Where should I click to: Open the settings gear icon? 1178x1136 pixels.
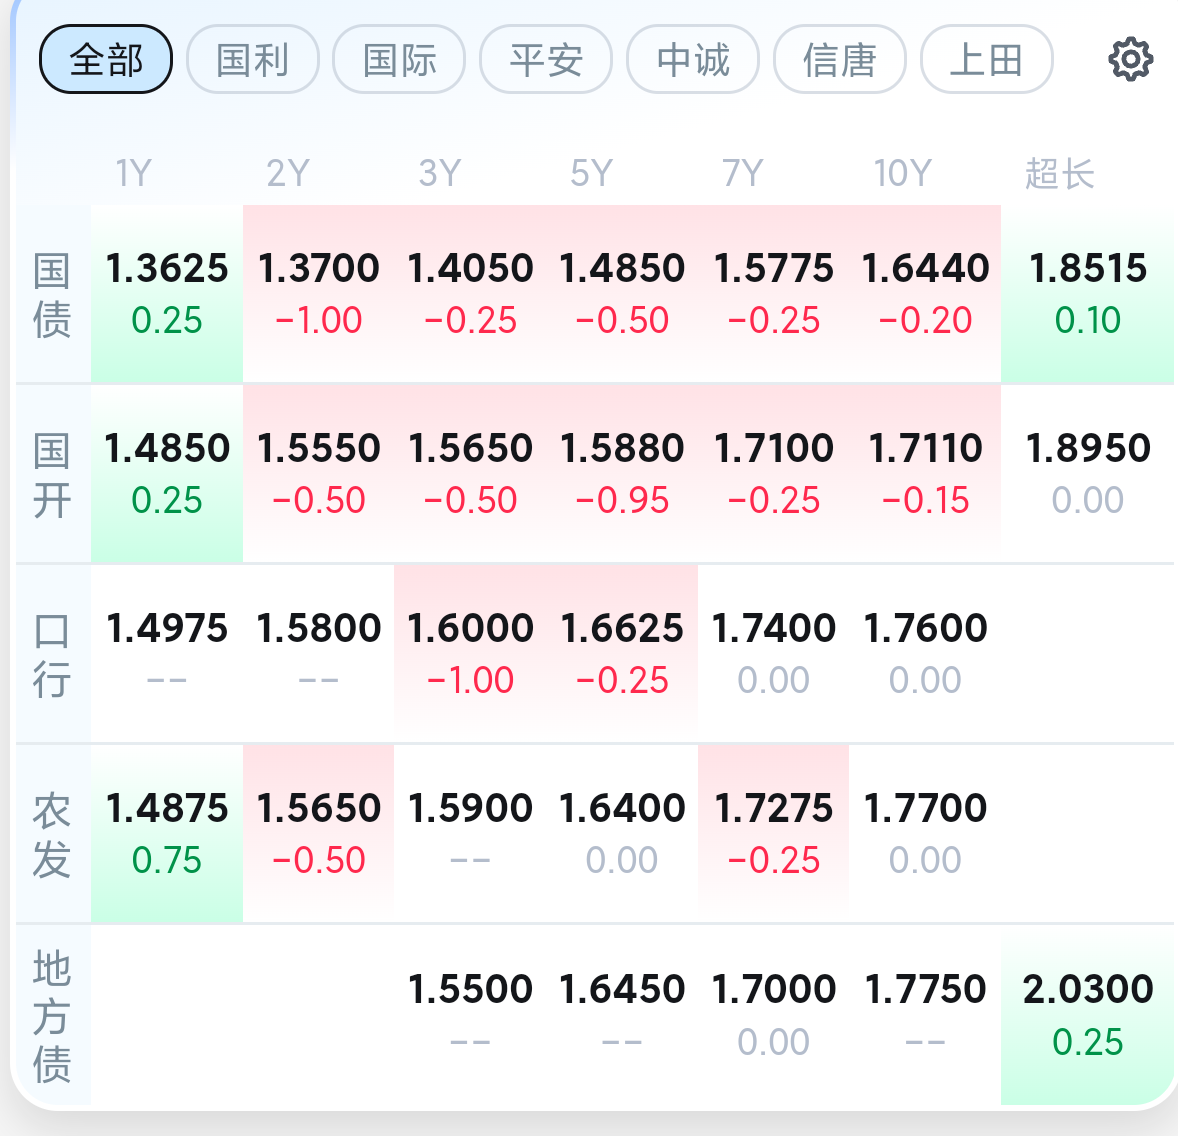(1130, 59)
